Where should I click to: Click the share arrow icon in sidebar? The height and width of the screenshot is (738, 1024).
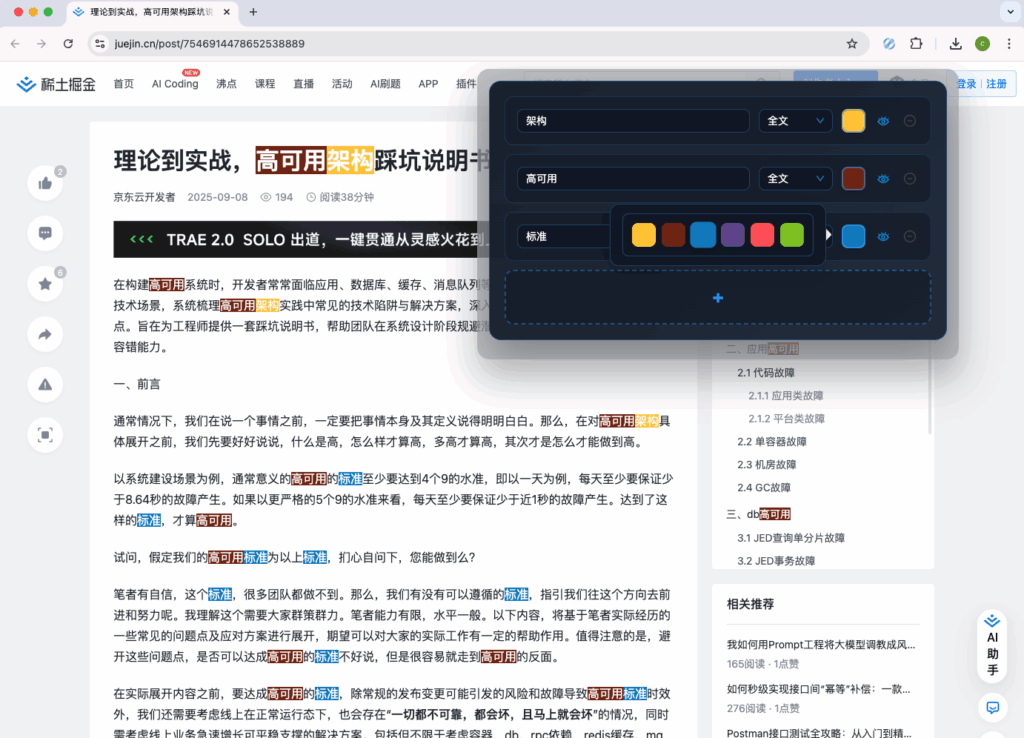pos(45,335)
